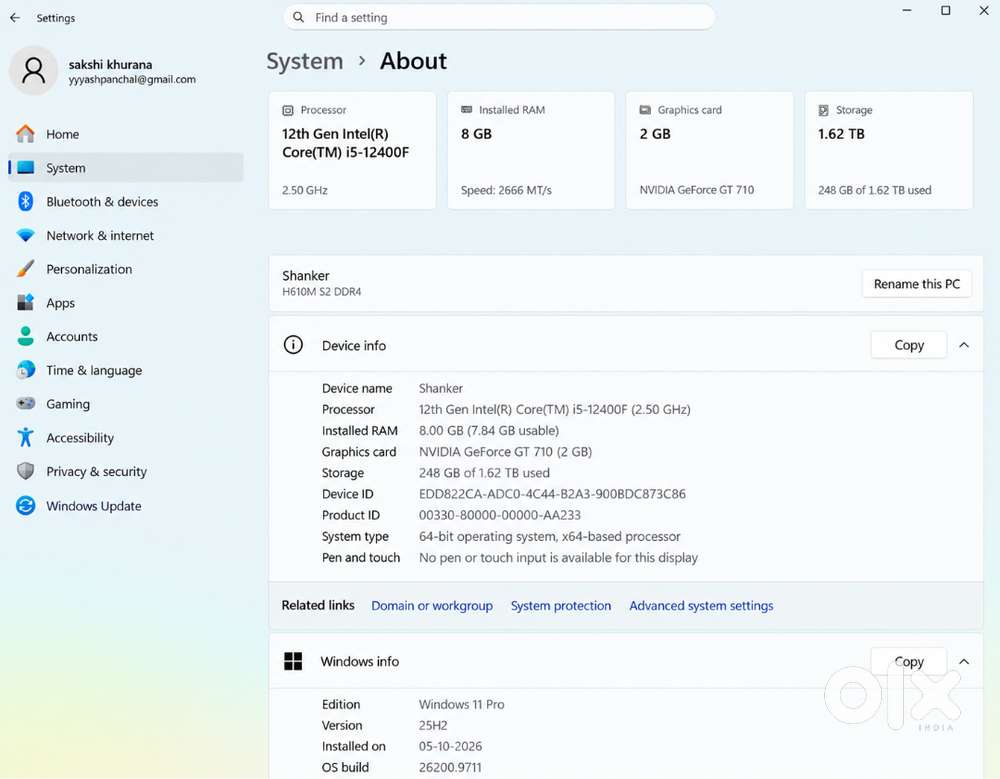Open Bluetooth & devices settings
Image resolution: width=1000 pixels, height=779 pixels.
tap(126, 202)
